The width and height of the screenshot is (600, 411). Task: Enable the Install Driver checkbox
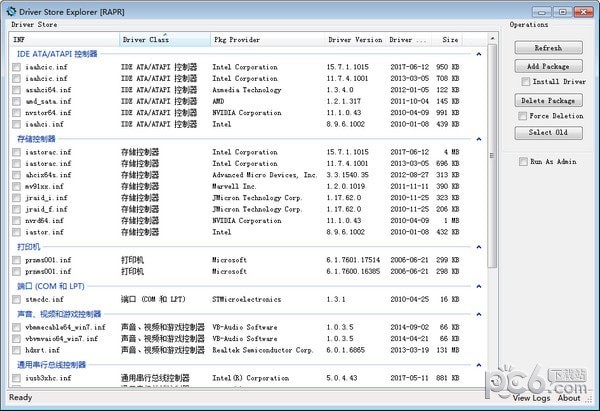(x=526, y=82)
